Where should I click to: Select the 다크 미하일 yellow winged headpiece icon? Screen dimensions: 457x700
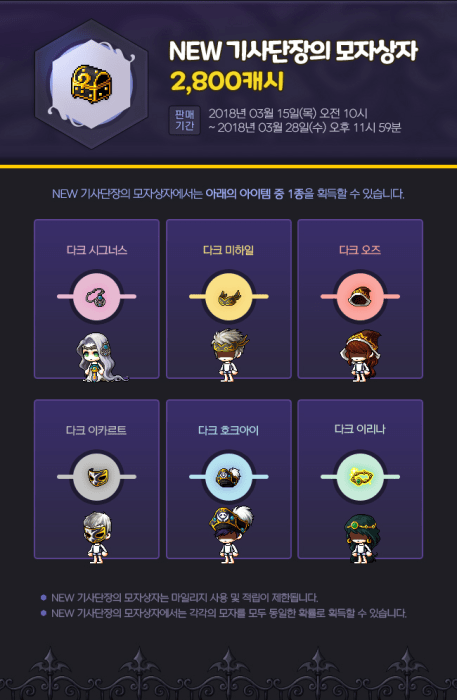coord(228,296)
